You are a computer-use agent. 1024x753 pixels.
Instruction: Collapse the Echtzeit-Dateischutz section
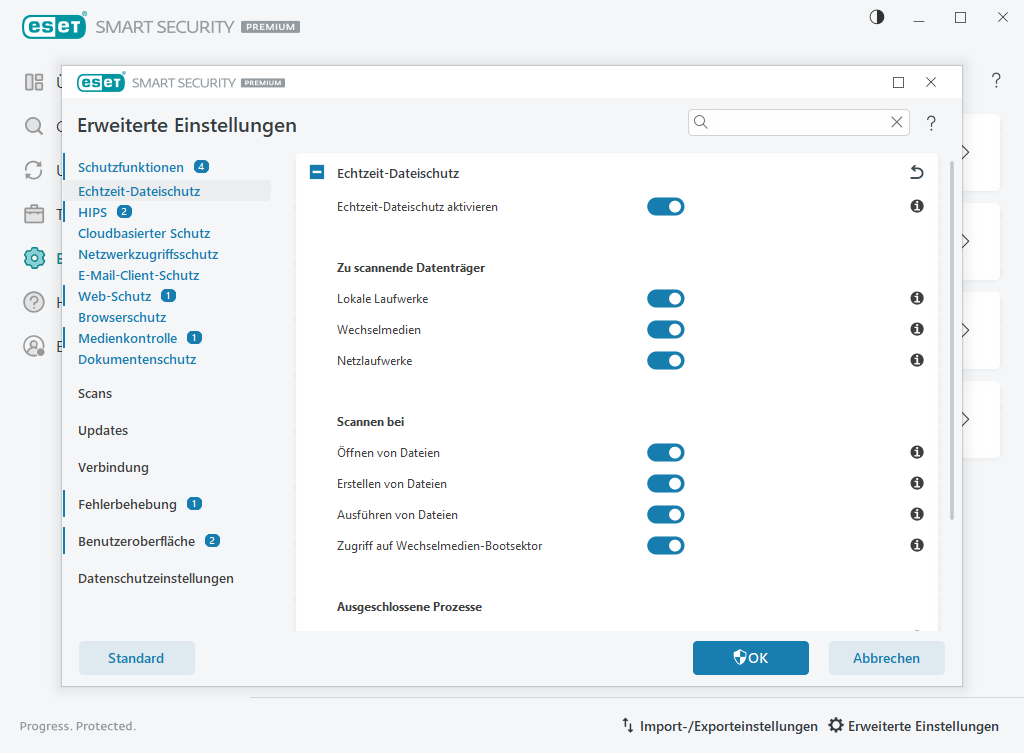click(317, 173)
